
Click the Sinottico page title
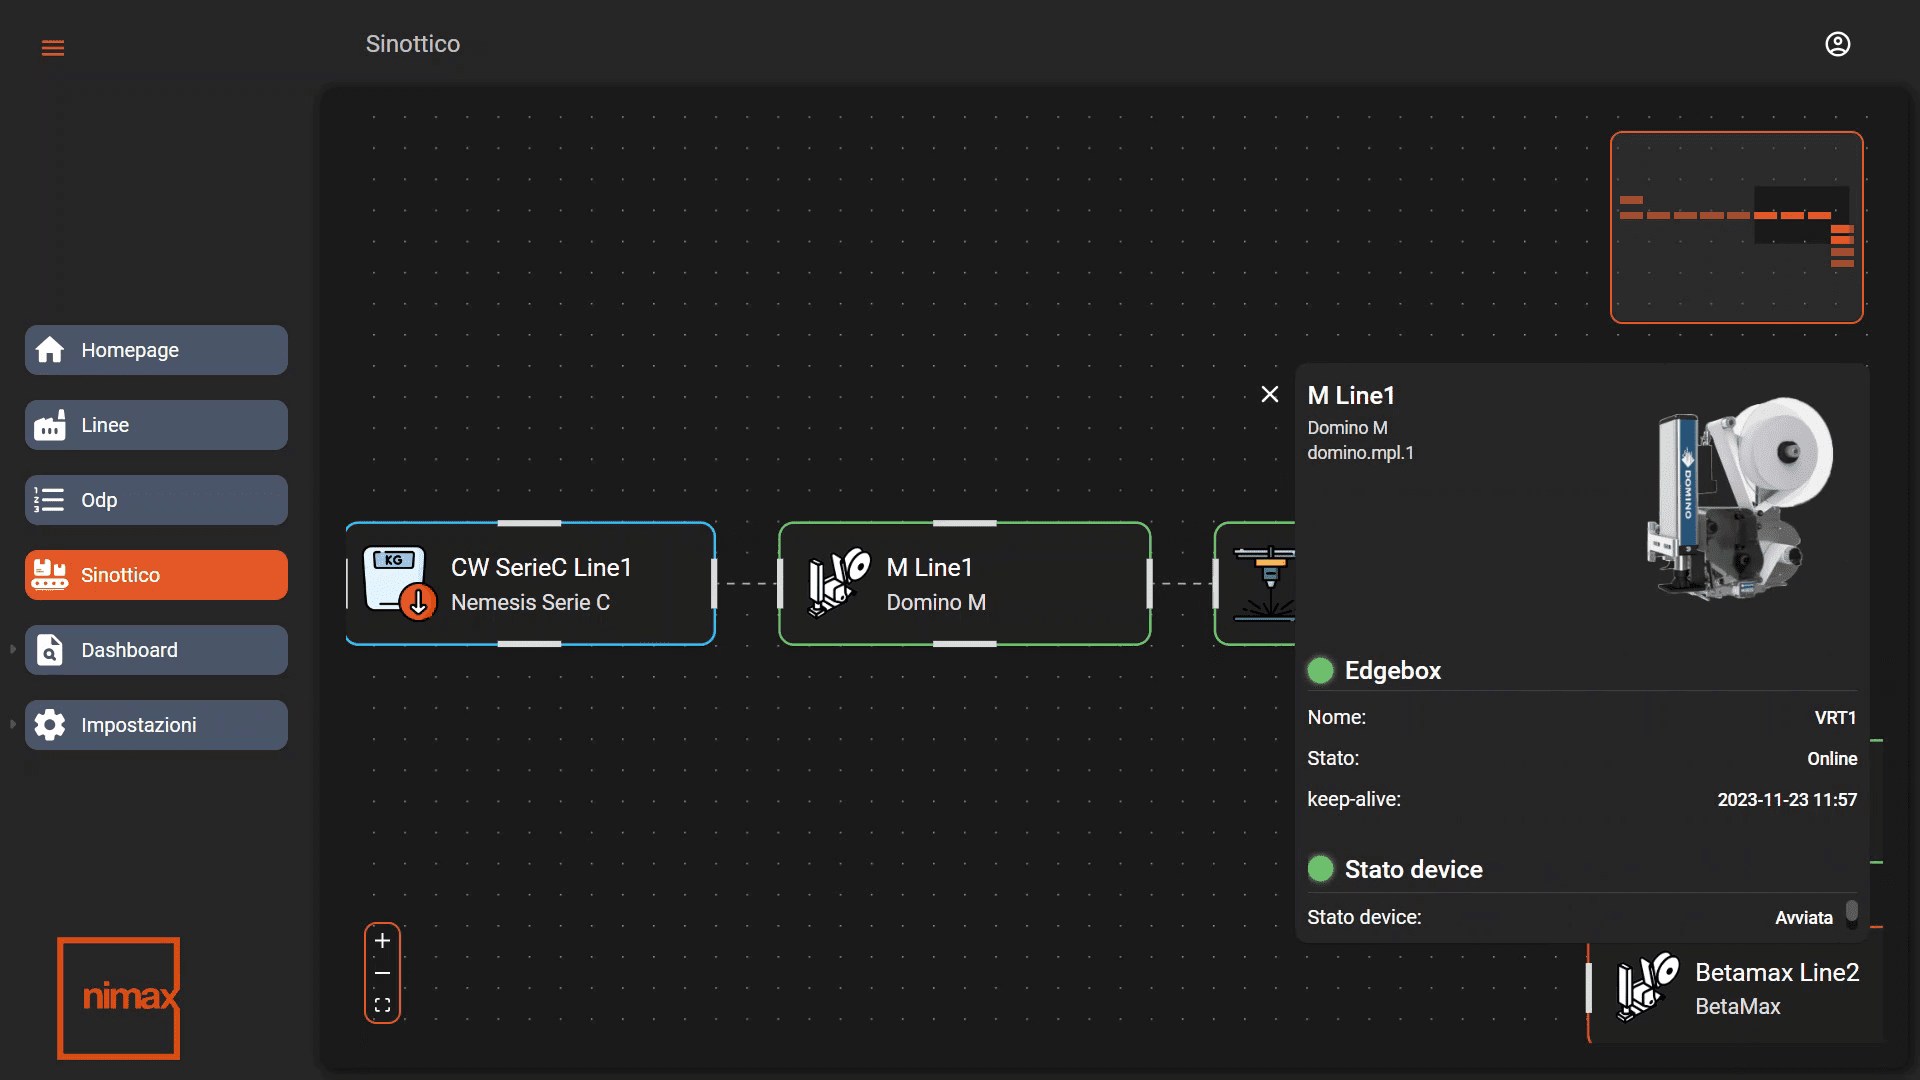pyautogui.click(x=413, y=44)
